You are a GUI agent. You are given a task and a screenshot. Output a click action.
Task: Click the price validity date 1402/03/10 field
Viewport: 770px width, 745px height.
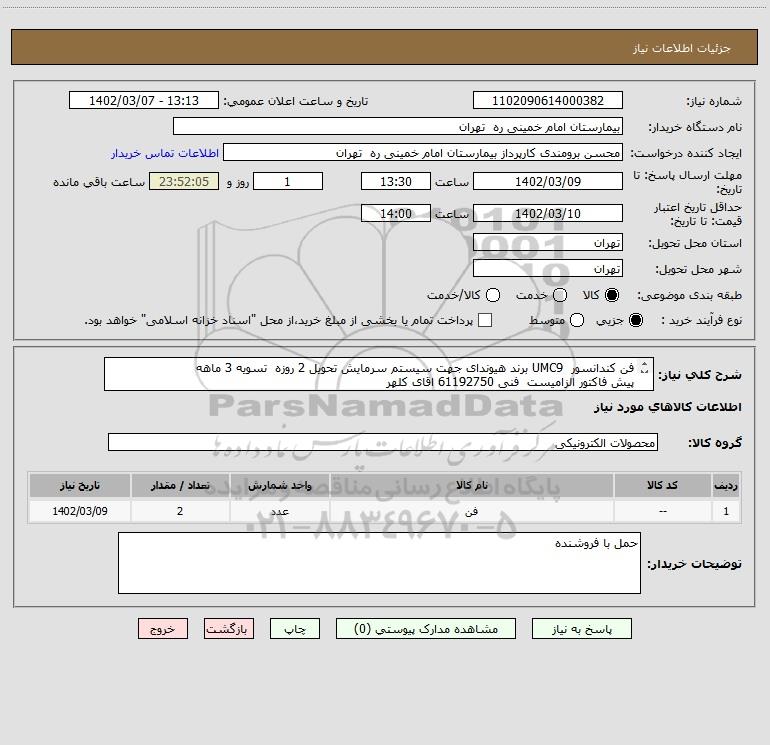click(x=548, y=213)
